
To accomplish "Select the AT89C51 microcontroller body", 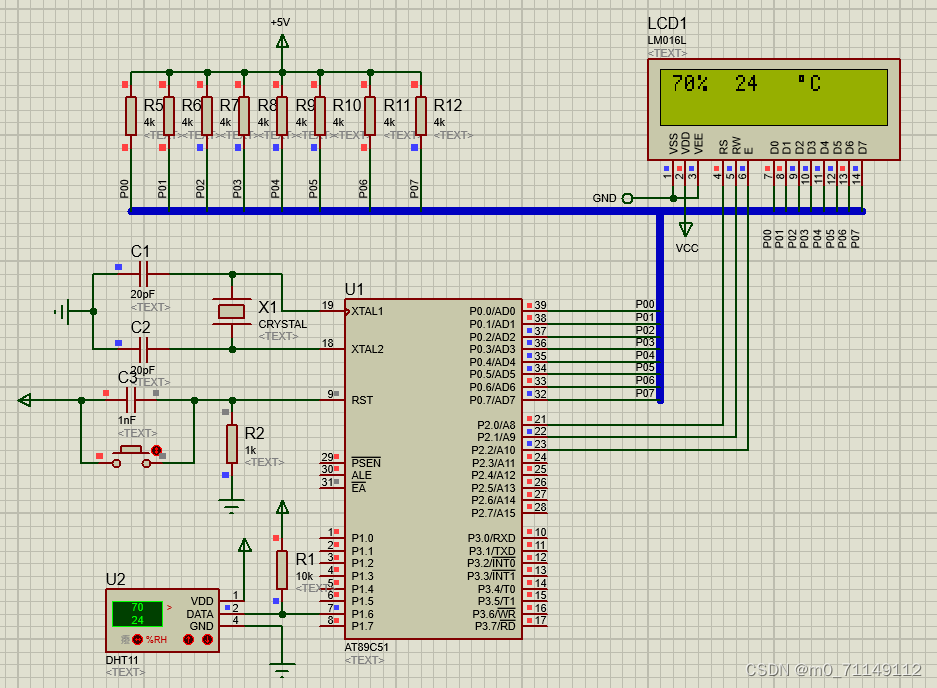I will point(433,469).
